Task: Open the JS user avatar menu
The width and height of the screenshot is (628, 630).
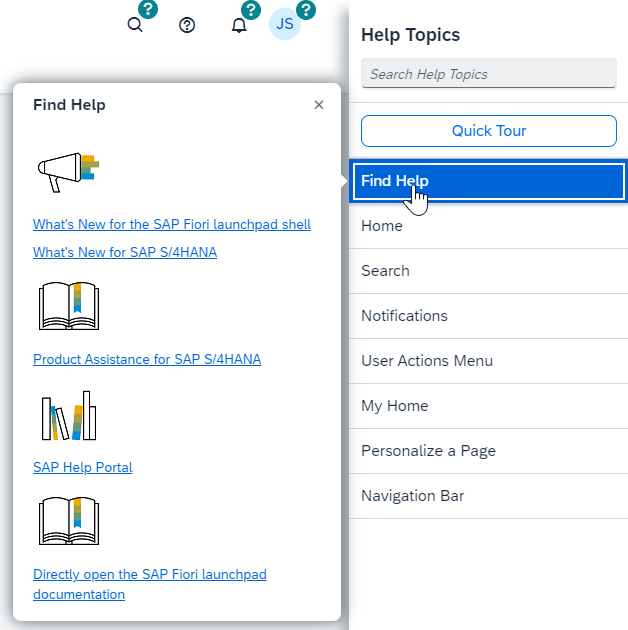Action: point(285,25)
